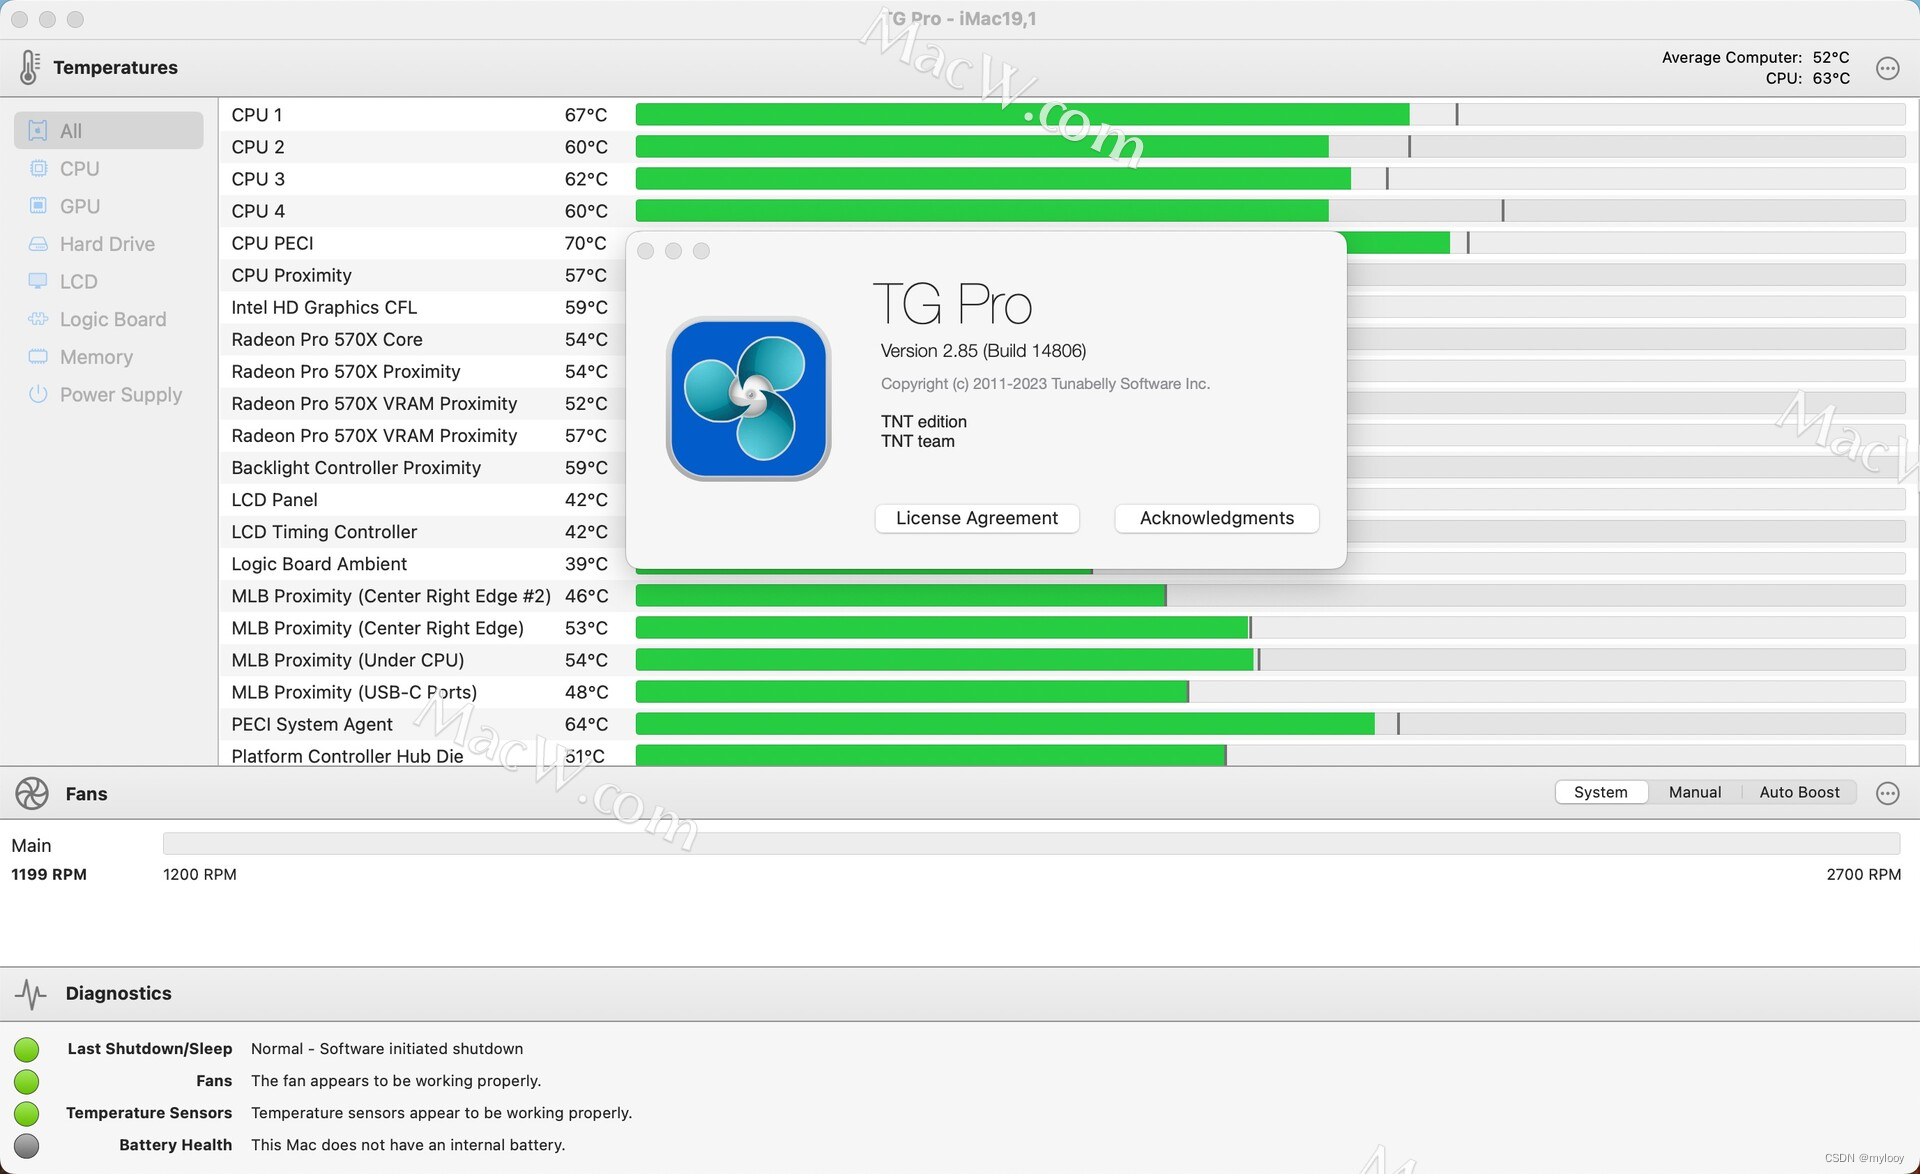Click the CPU chip sidebar icon
This screenshot has height=1174, width=1920.
[38, 168]
